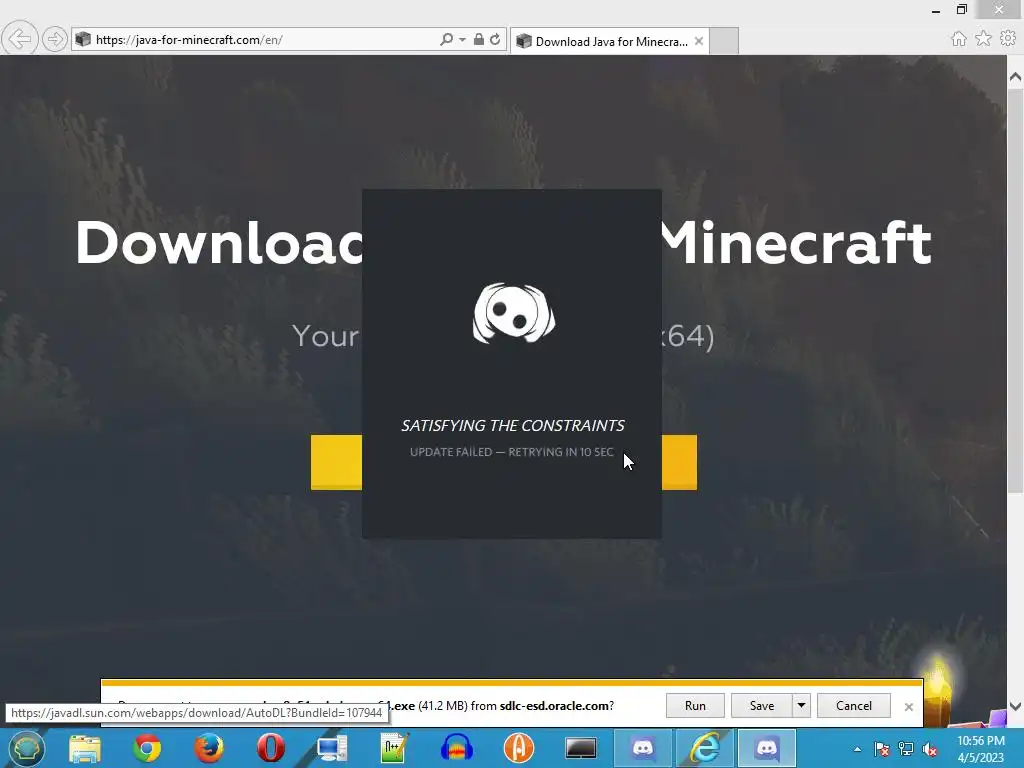Open the Action Center flag icon

click(881, 749)
